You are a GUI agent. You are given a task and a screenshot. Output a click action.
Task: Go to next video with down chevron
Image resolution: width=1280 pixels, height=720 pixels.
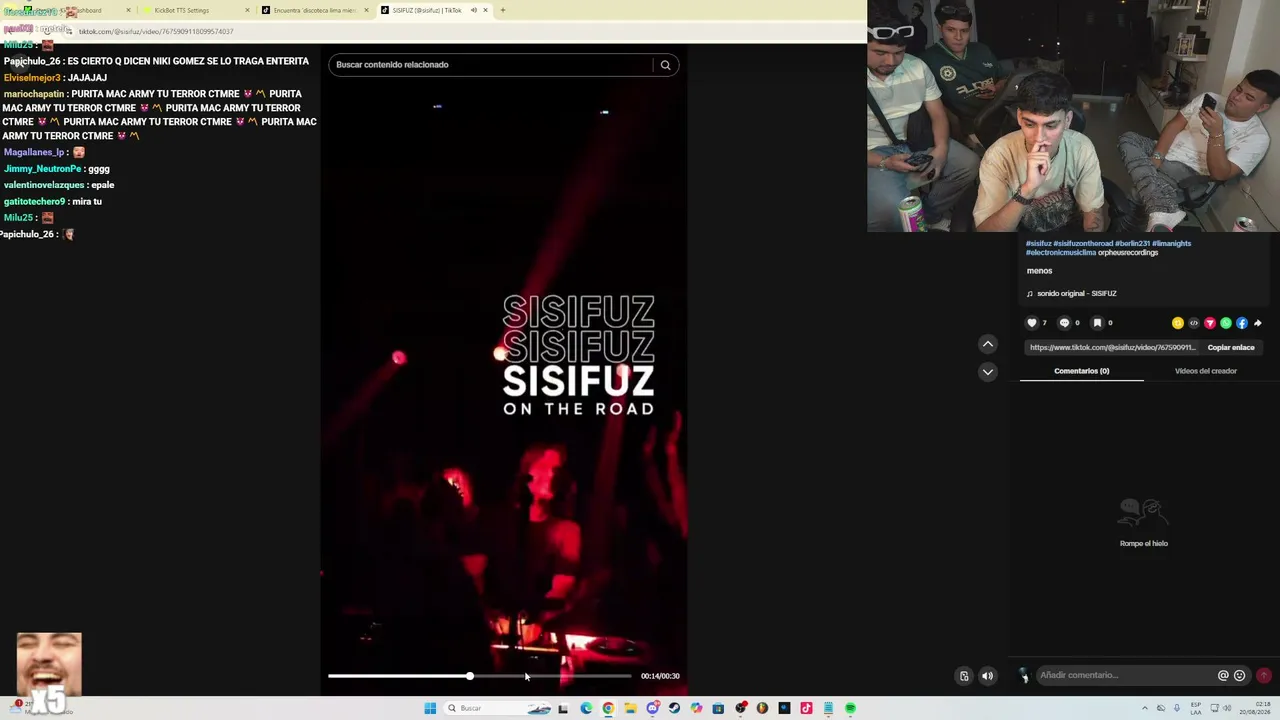click(x=988, y=372)
